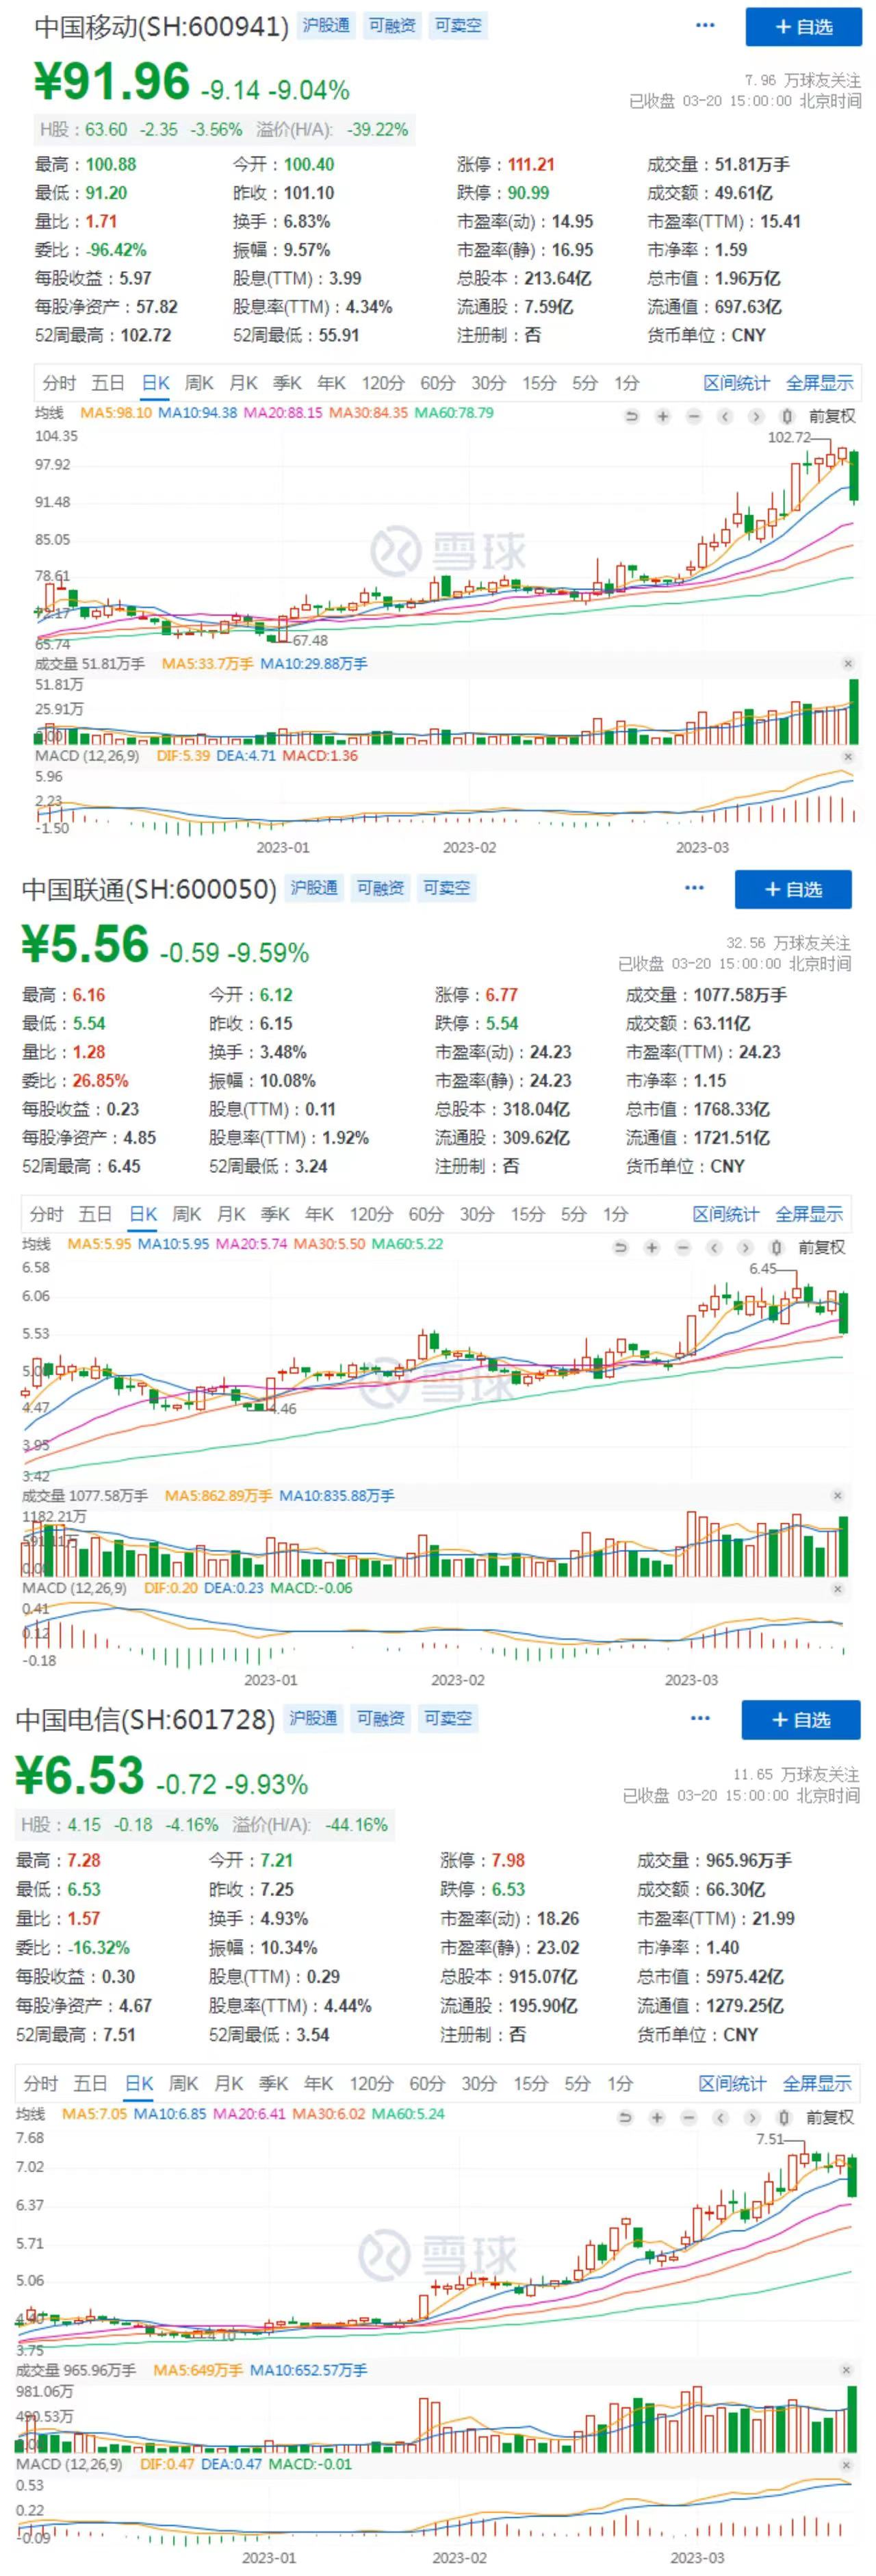Open the three-dot more menu for 中国电信
The height and width of the screenshot is (2576, 876).
[x=700, y=1718]
